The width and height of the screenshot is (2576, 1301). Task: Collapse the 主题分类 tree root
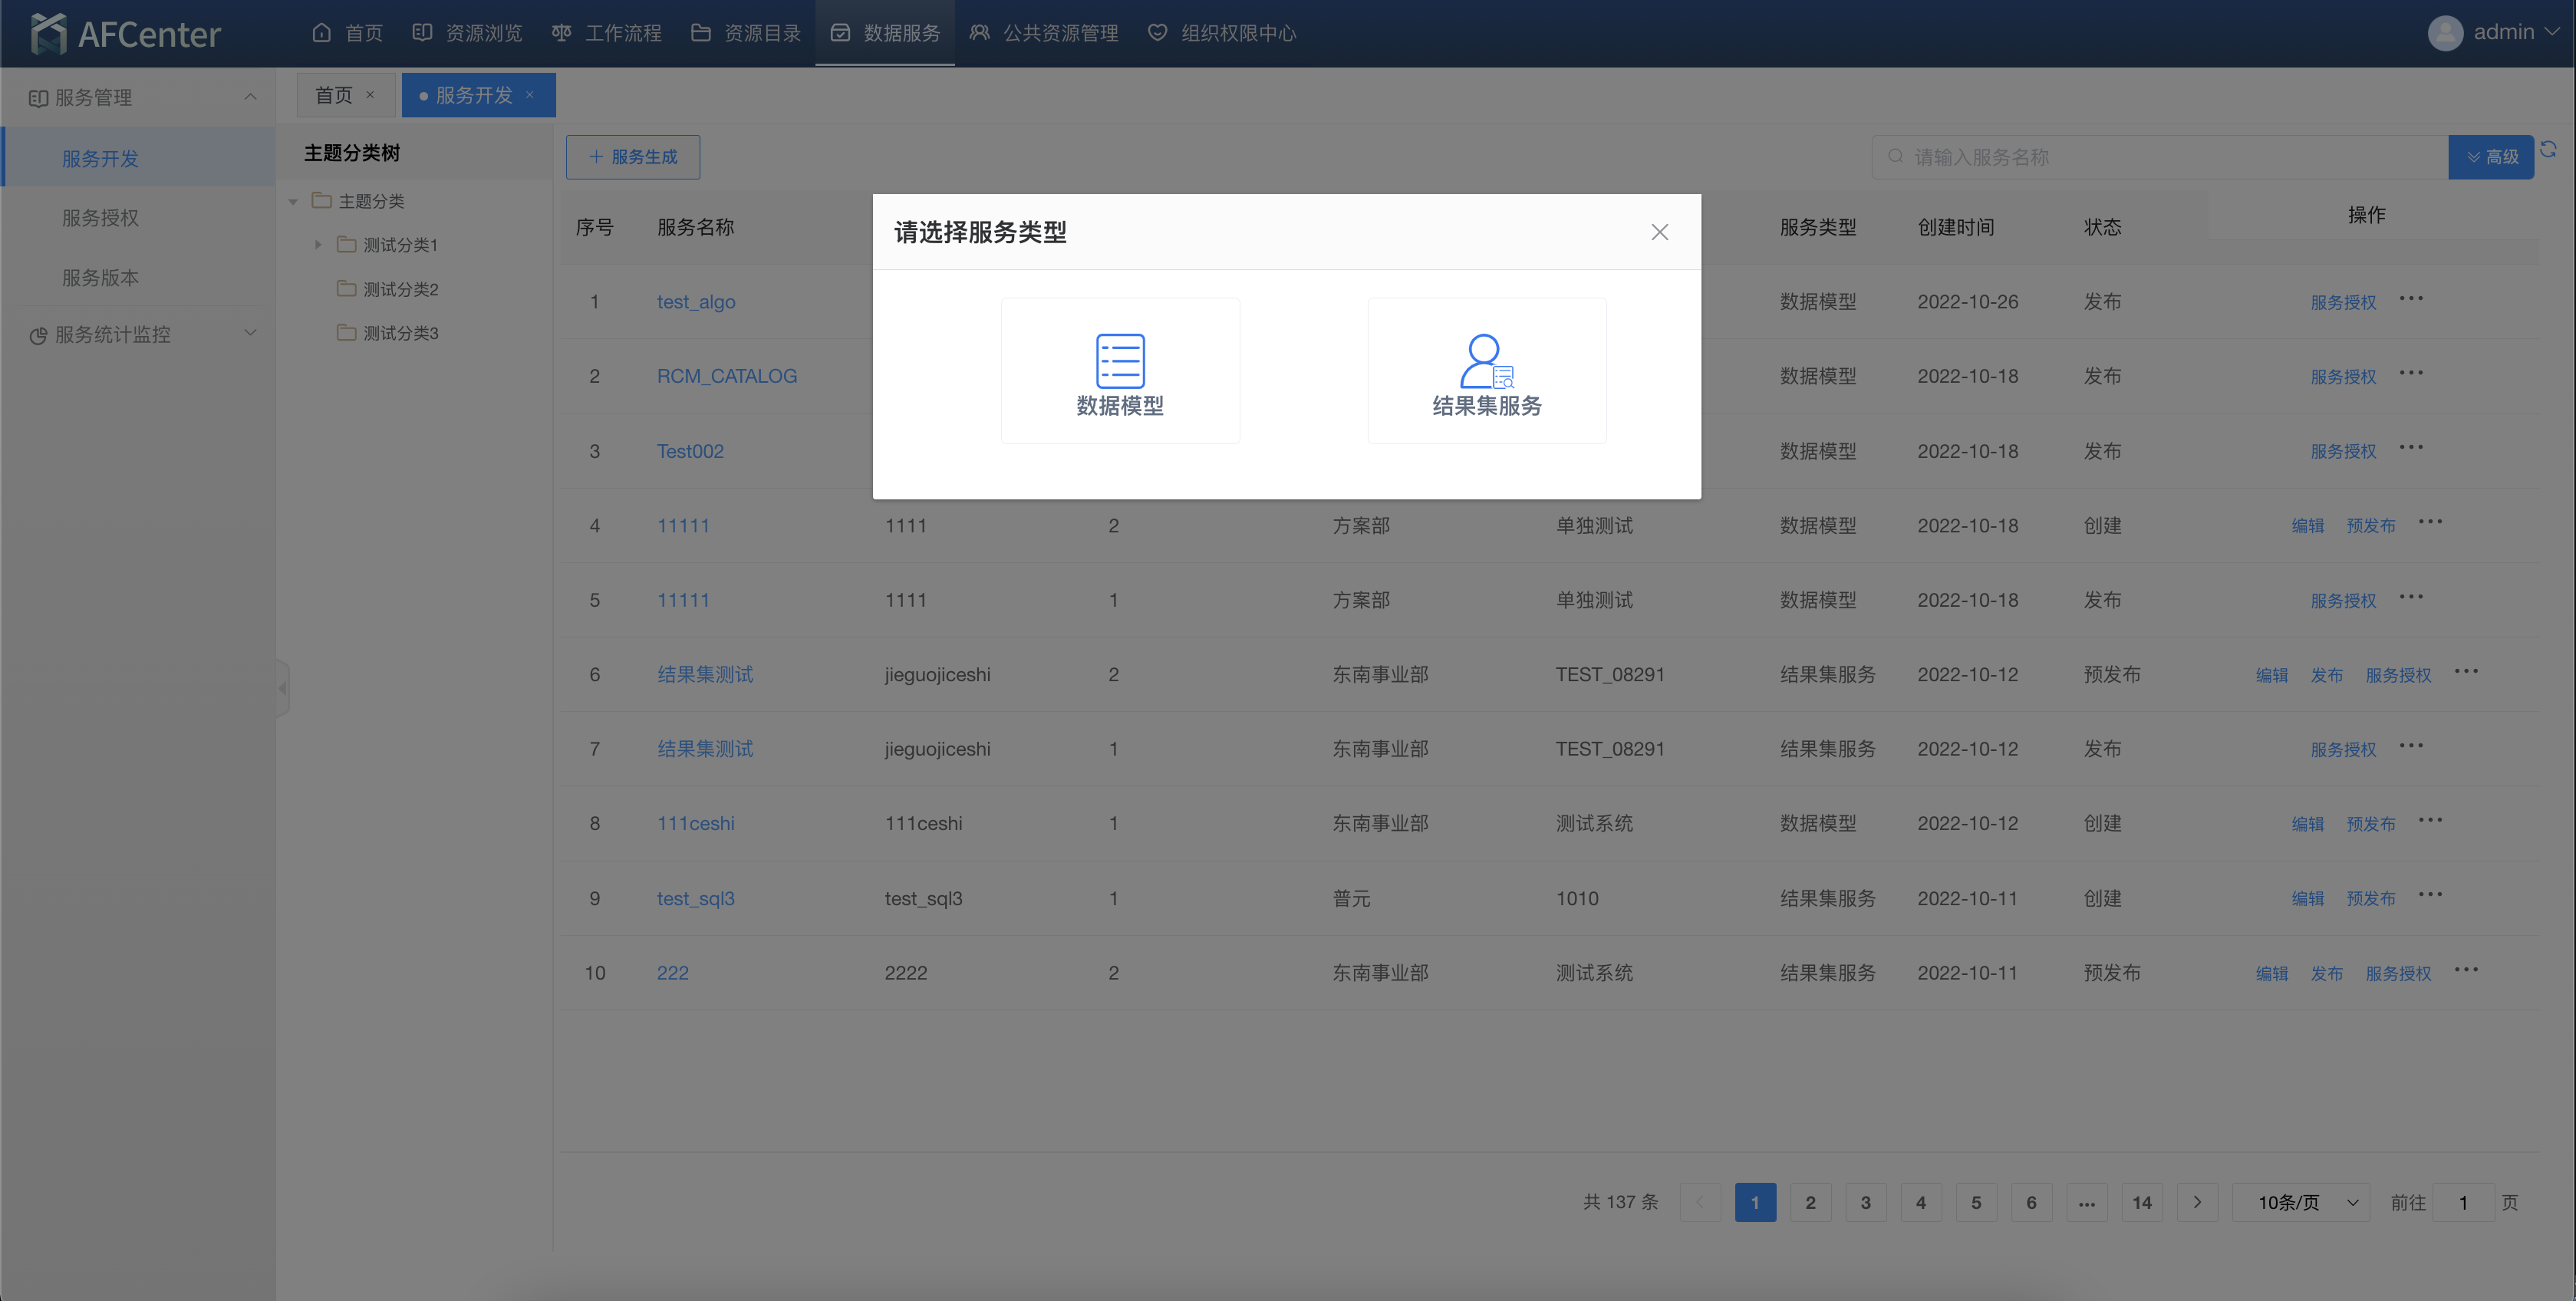click(x=293, y=202)
